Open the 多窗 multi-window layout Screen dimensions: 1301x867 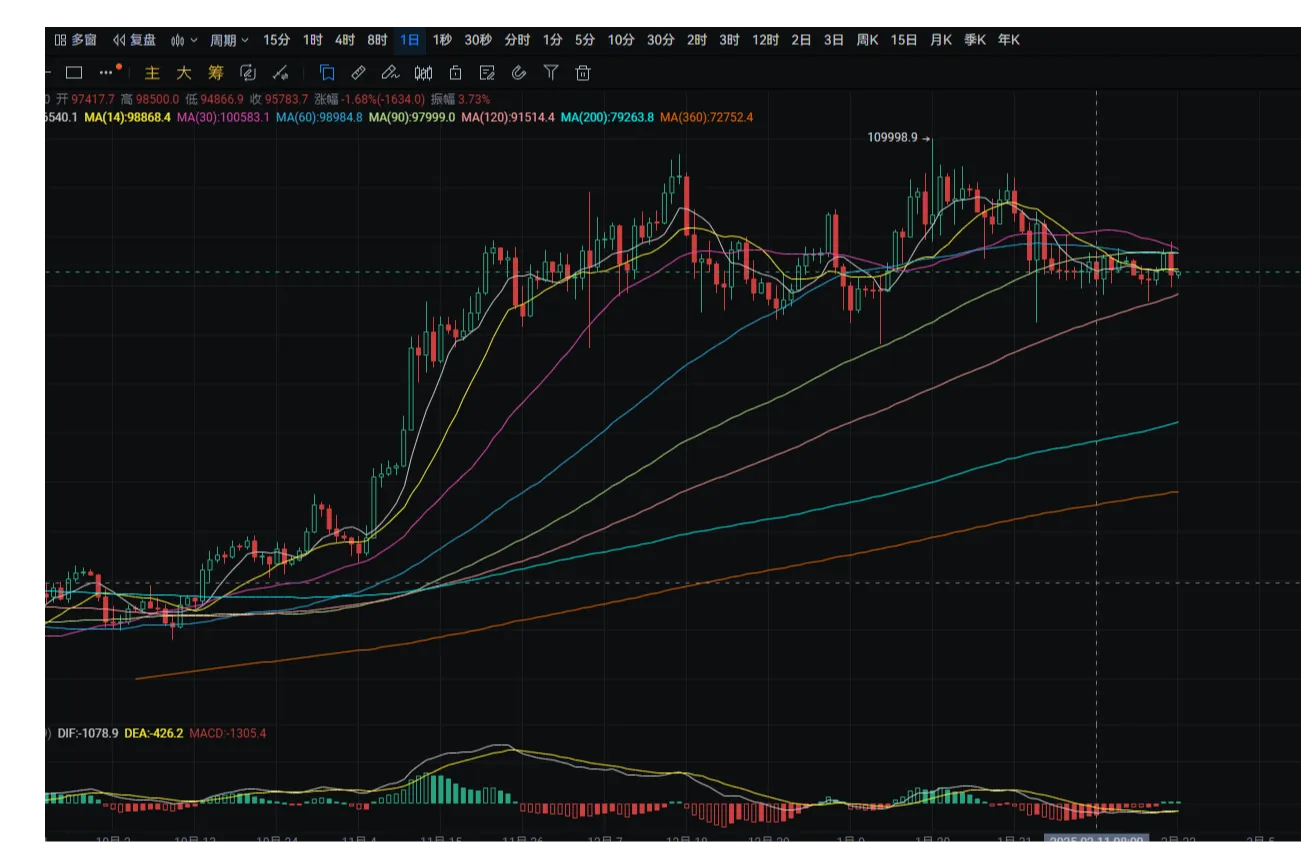(x=75, y=40)
